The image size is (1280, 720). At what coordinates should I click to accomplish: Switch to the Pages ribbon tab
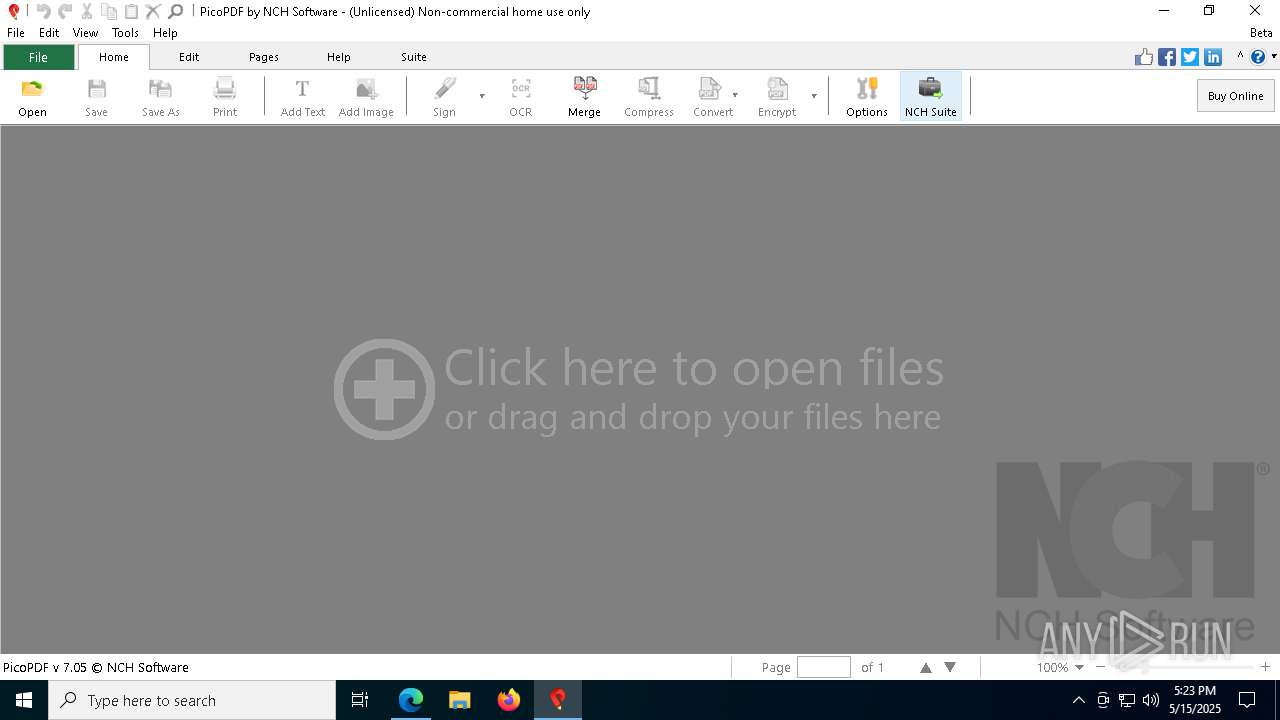tap(264, 57)
